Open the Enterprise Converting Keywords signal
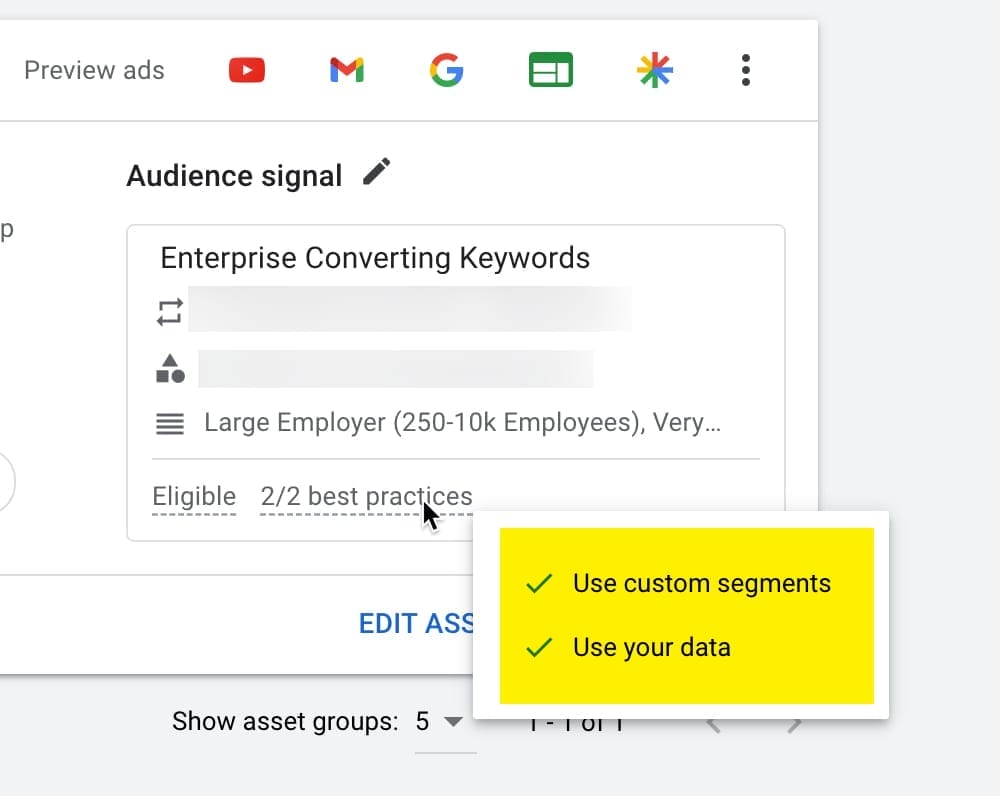The image size is (1000, 796). [375, 259]
